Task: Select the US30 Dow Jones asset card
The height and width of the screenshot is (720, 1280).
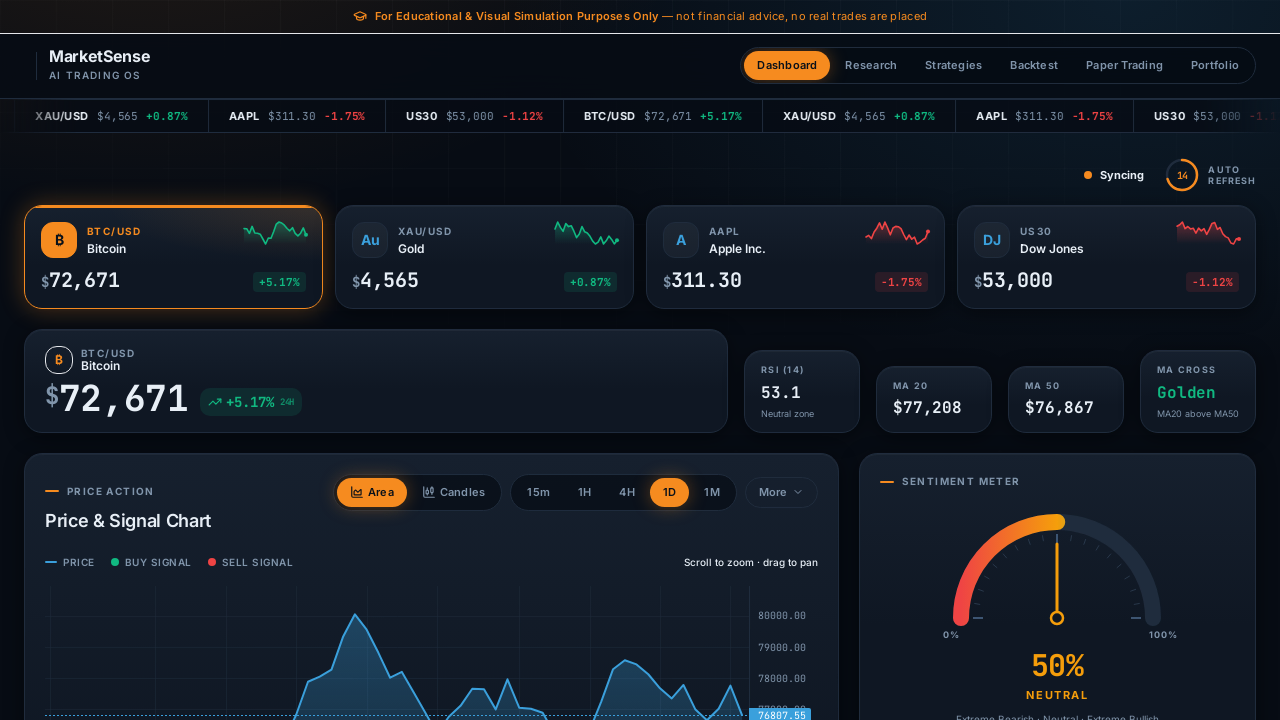Action: (x=1106, y=257)
